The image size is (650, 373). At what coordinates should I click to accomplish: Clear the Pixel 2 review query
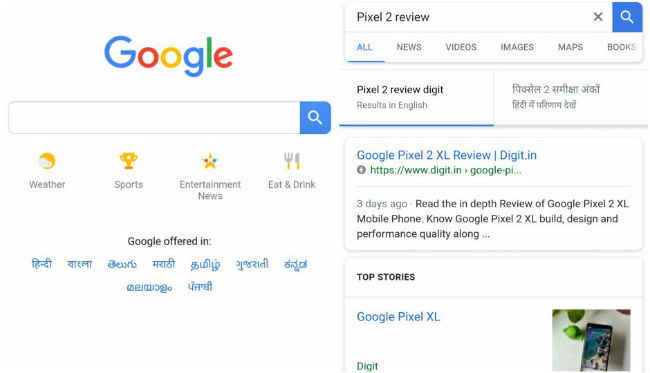(x=598, y=17)
